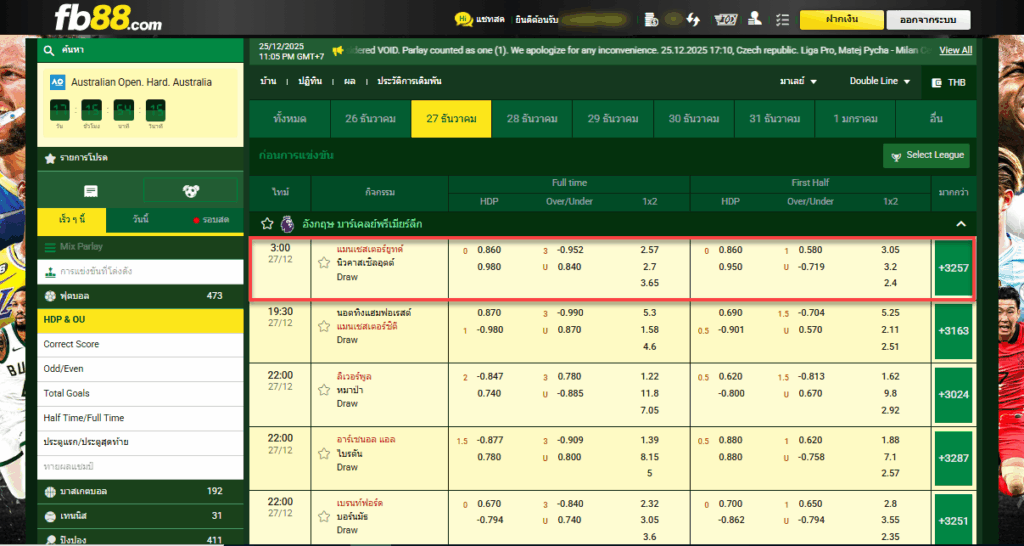
Task: Expand more markets +3287 for Arsenal
Action: (x=953, y=458)
